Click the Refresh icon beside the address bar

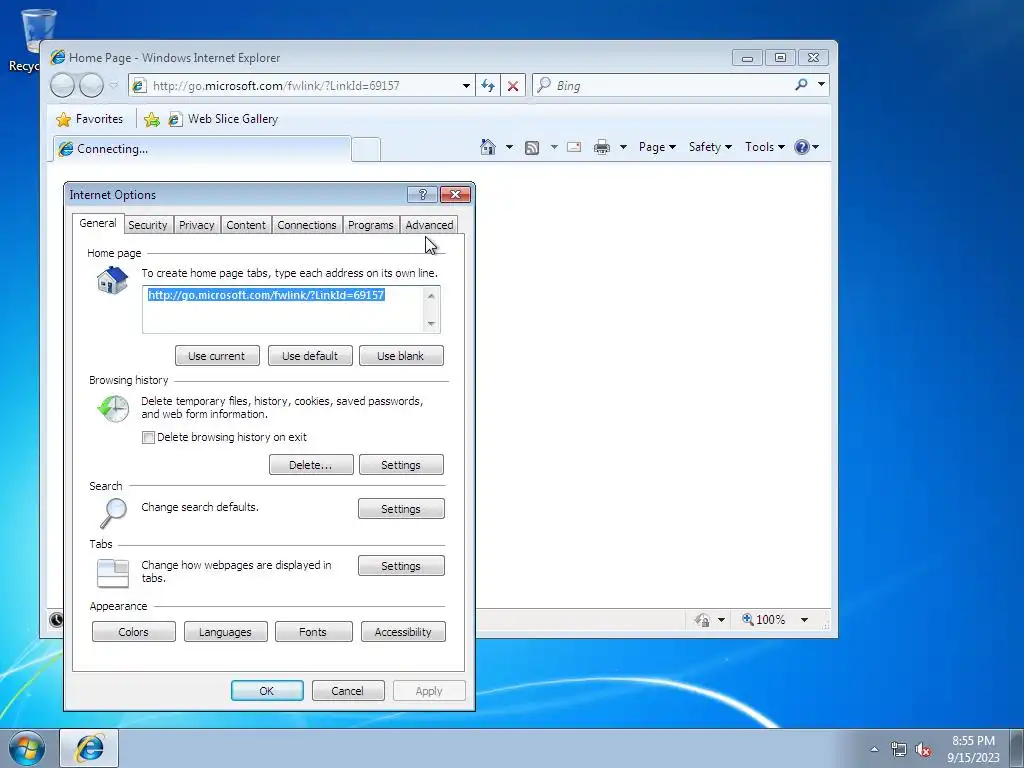[488, 86]
